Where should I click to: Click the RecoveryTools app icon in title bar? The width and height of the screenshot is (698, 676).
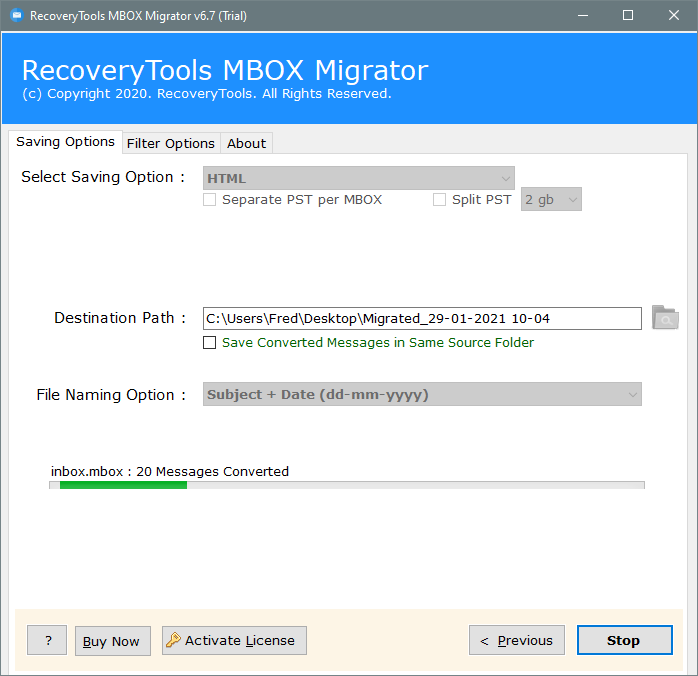(17, 16)
